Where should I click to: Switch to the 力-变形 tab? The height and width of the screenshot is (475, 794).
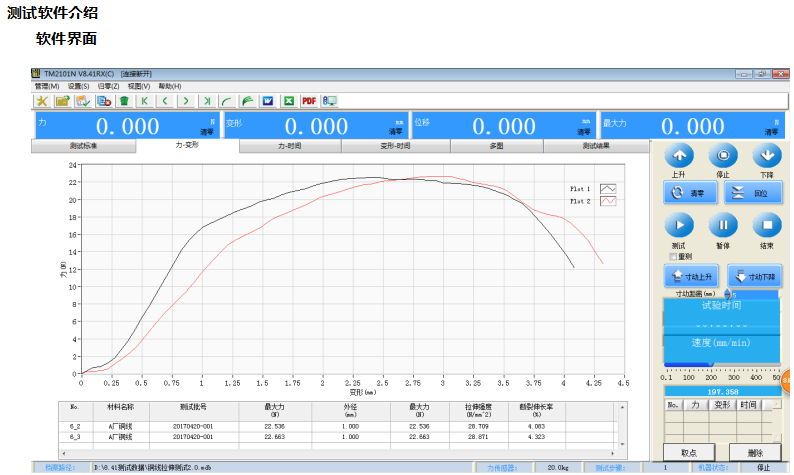click(187, 145)
